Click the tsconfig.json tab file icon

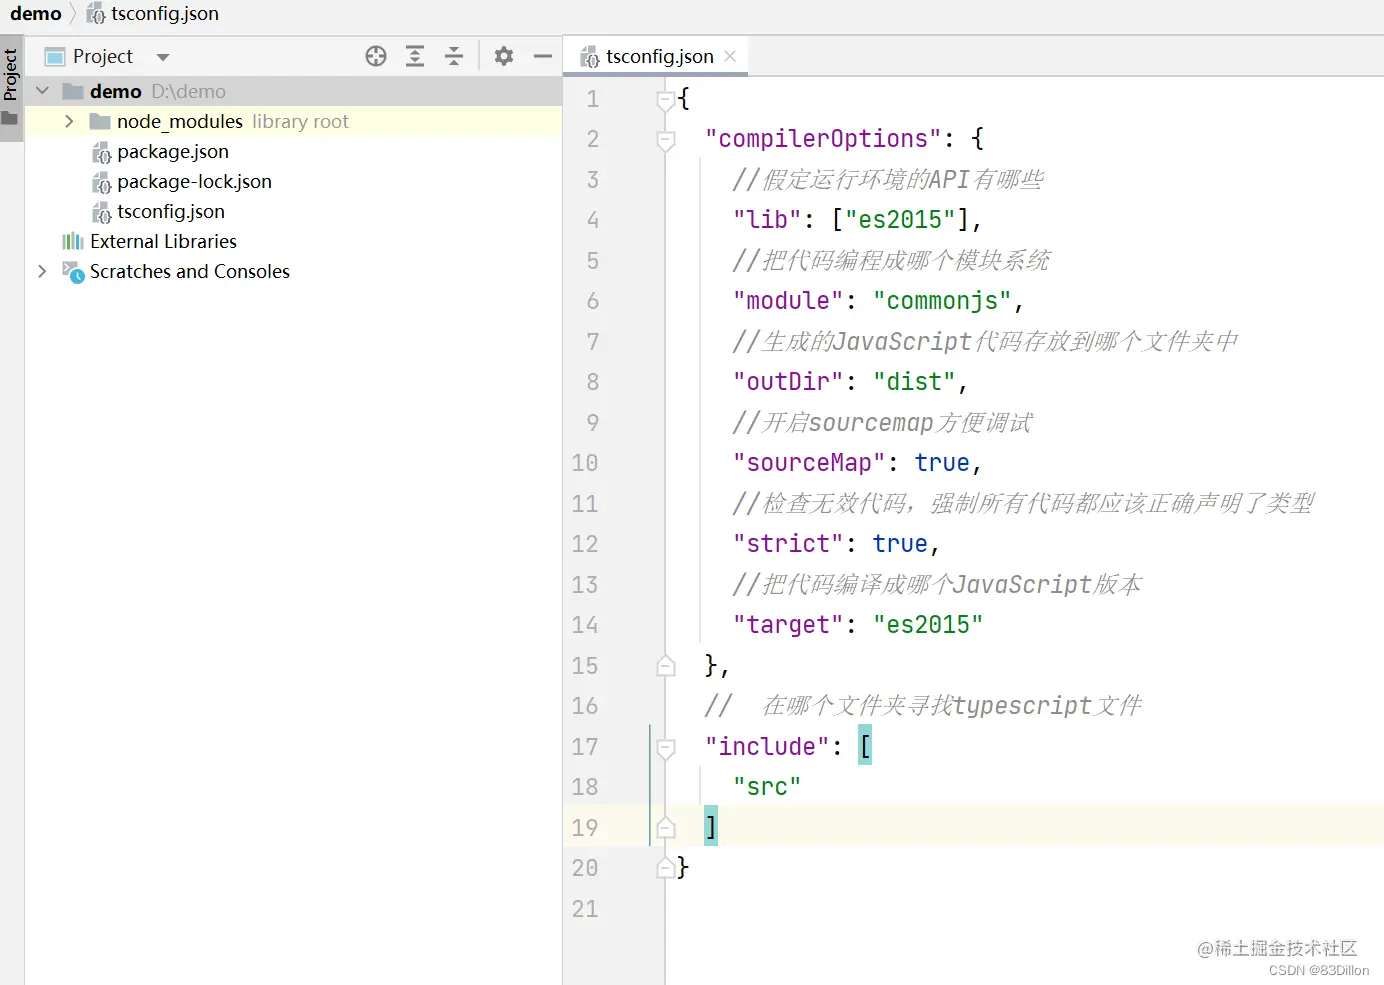(590, 57)
